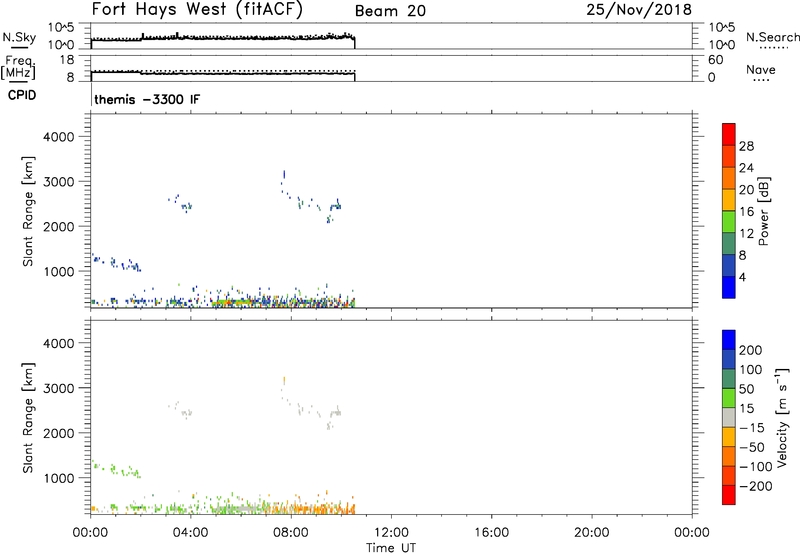Select red bottom segment of Velocity colorbar
800x554 pixels.
(x=729, y=495)
